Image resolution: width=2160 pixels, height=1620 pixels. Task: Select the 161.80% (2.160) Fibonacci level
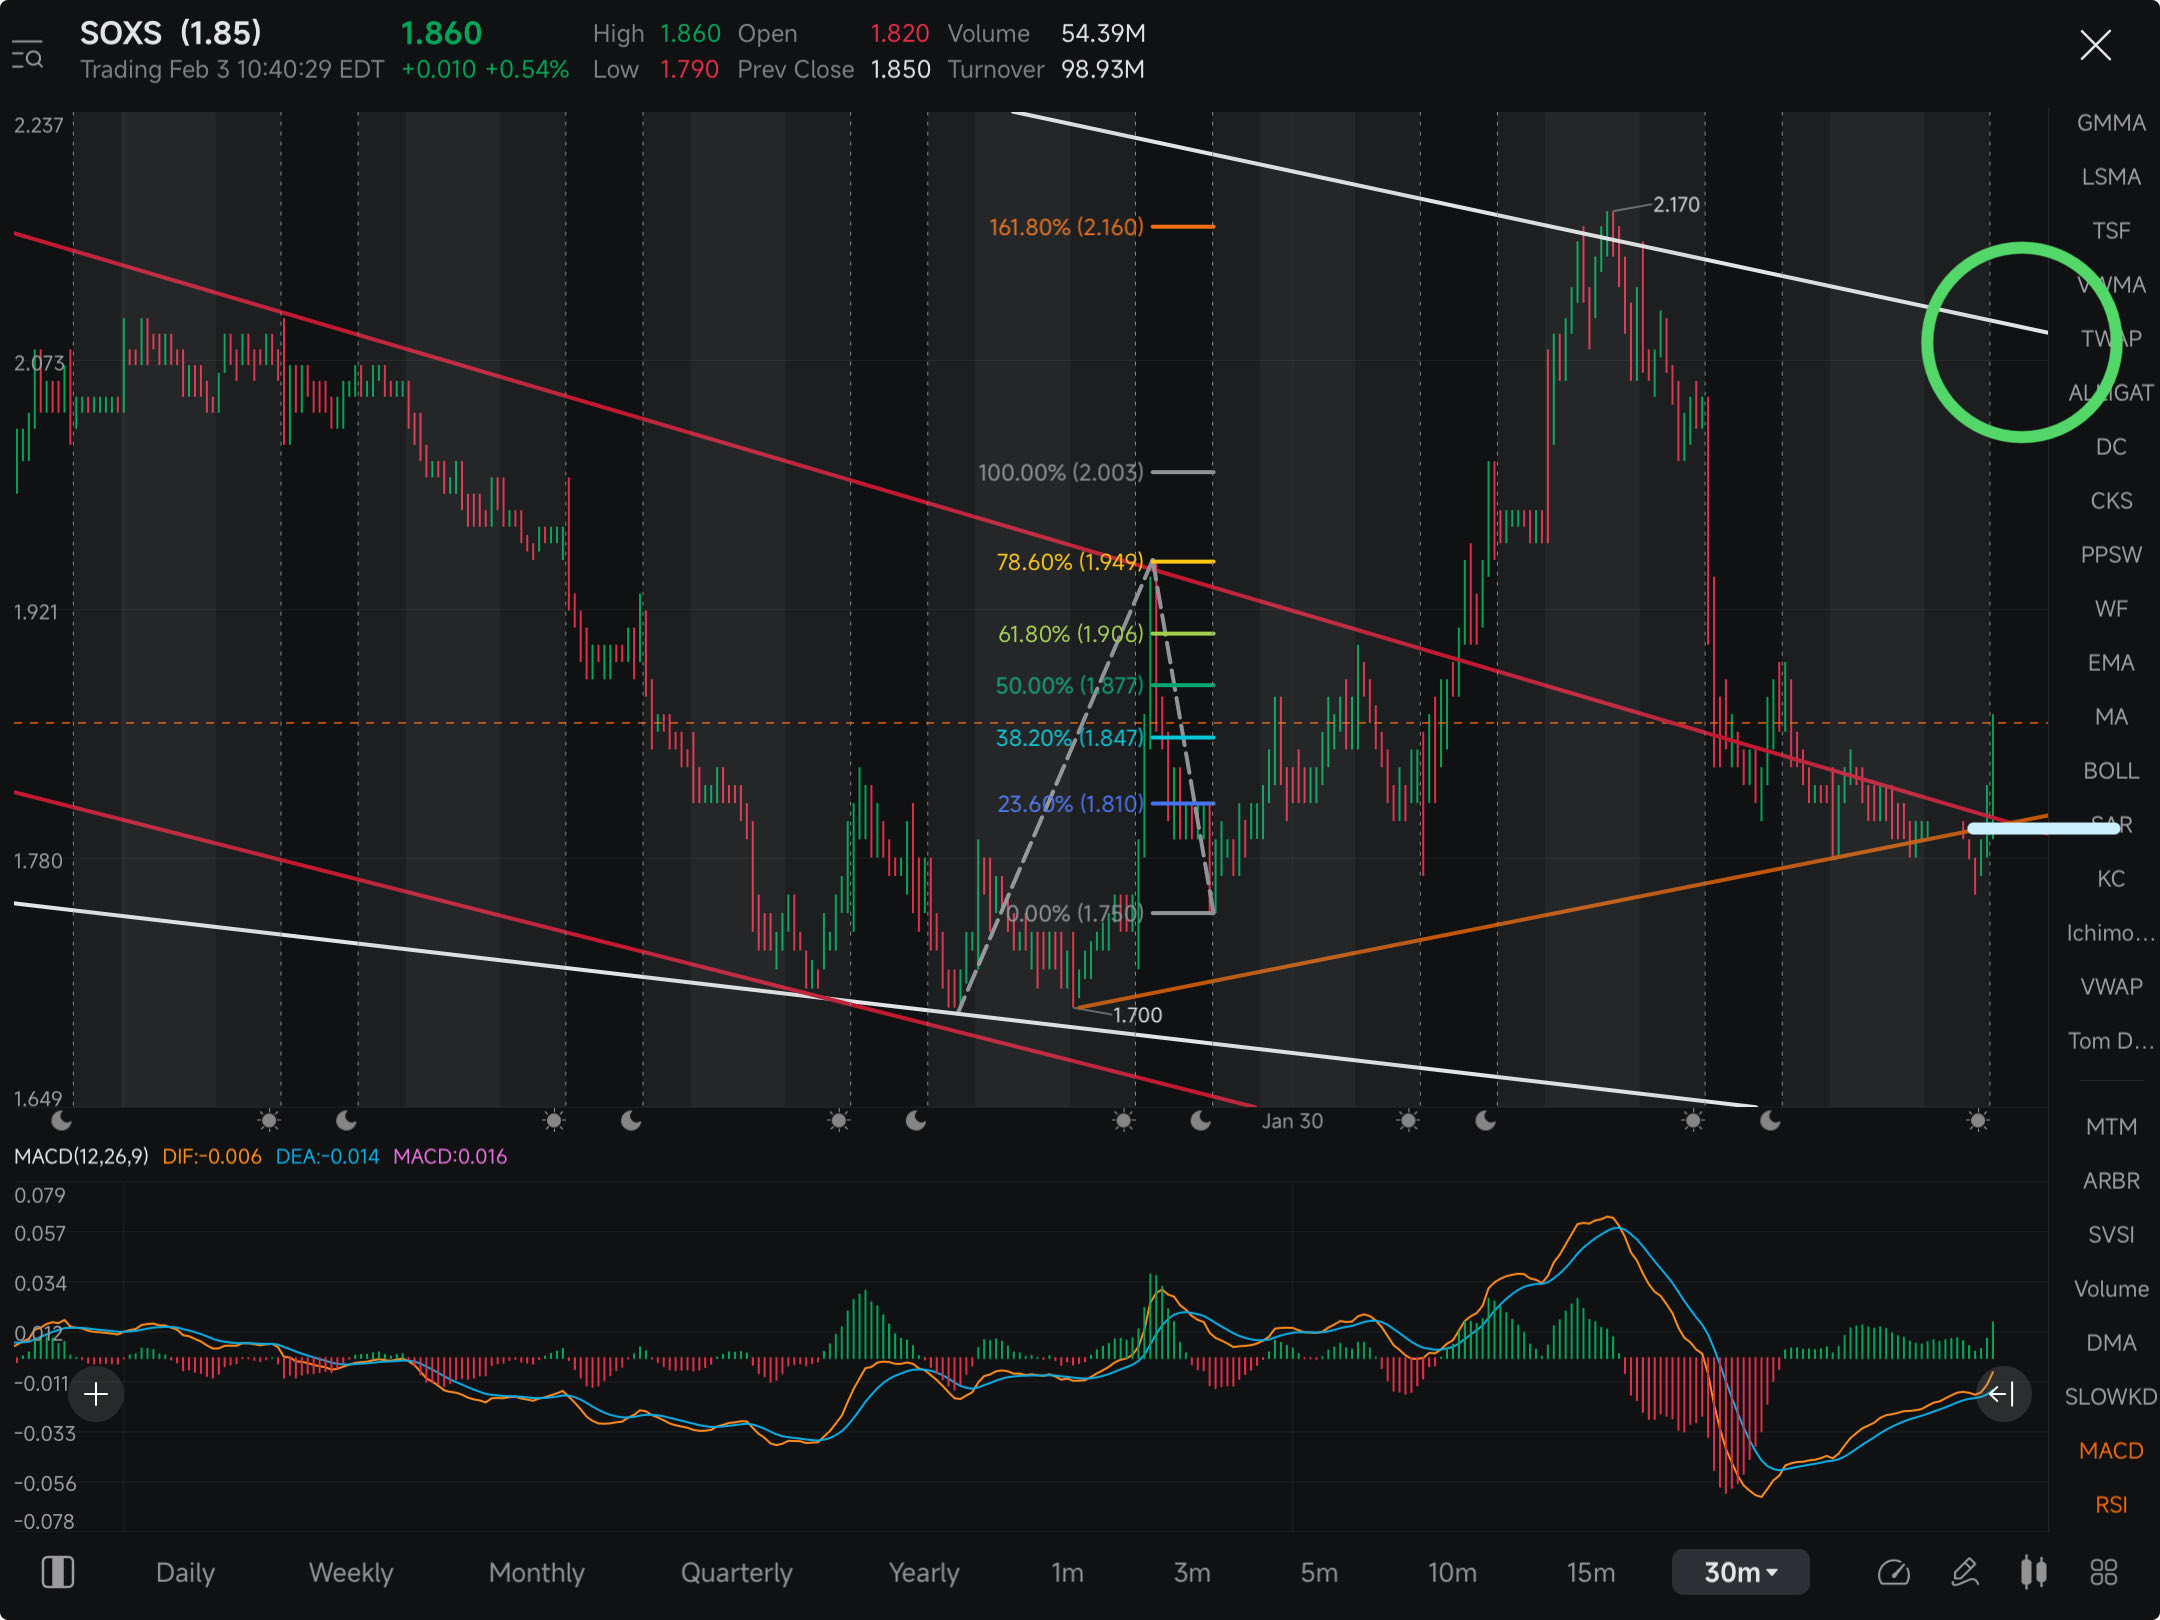click(1066, 227)
